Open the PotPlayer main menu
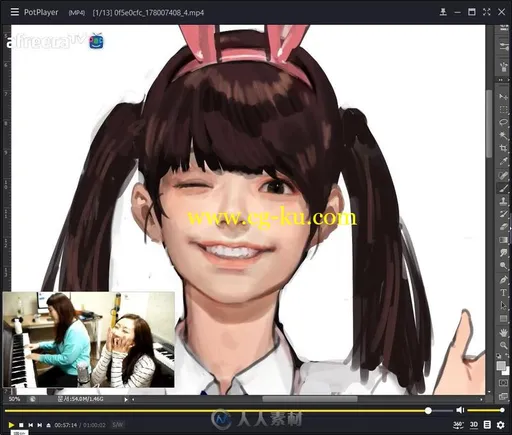 click(15, 12)
